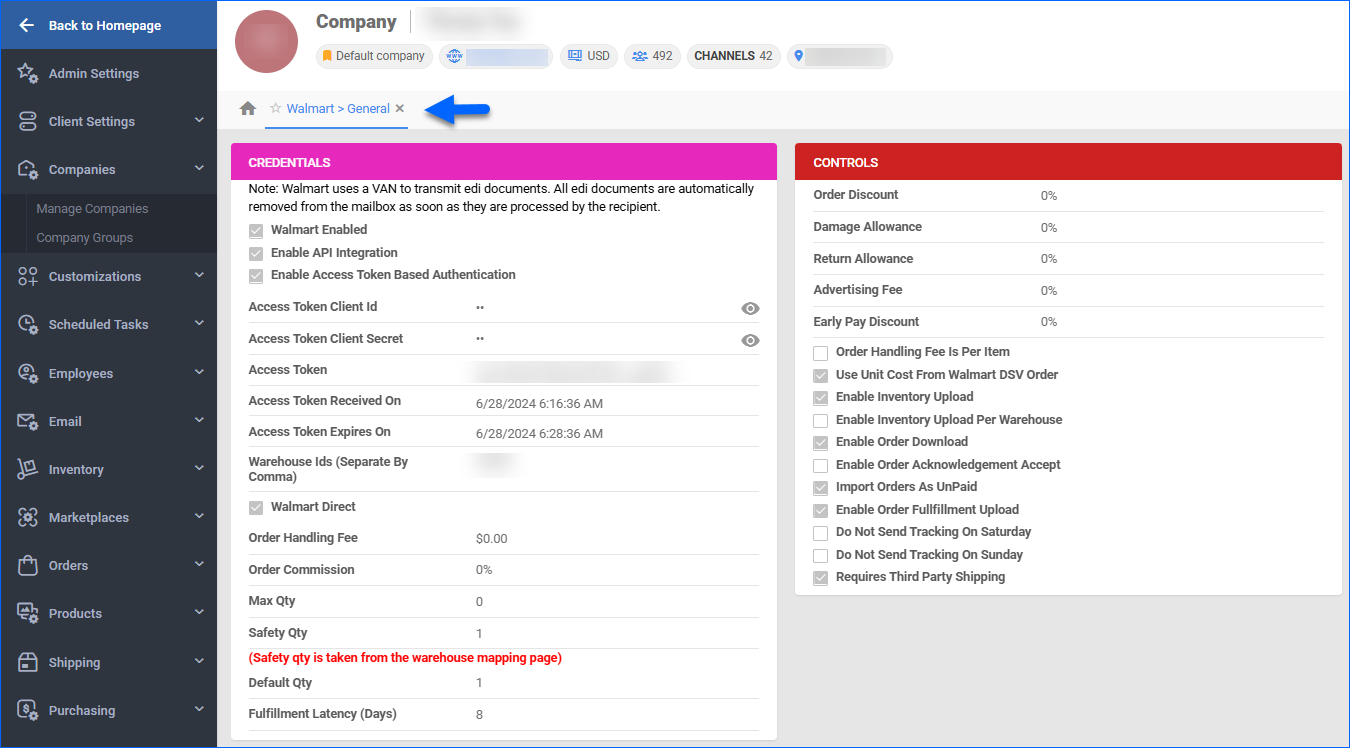The width and height of the screenshot is (1350, 748).
Task: Expand the Scheduled Tasks section
Action: pos(199,324)
